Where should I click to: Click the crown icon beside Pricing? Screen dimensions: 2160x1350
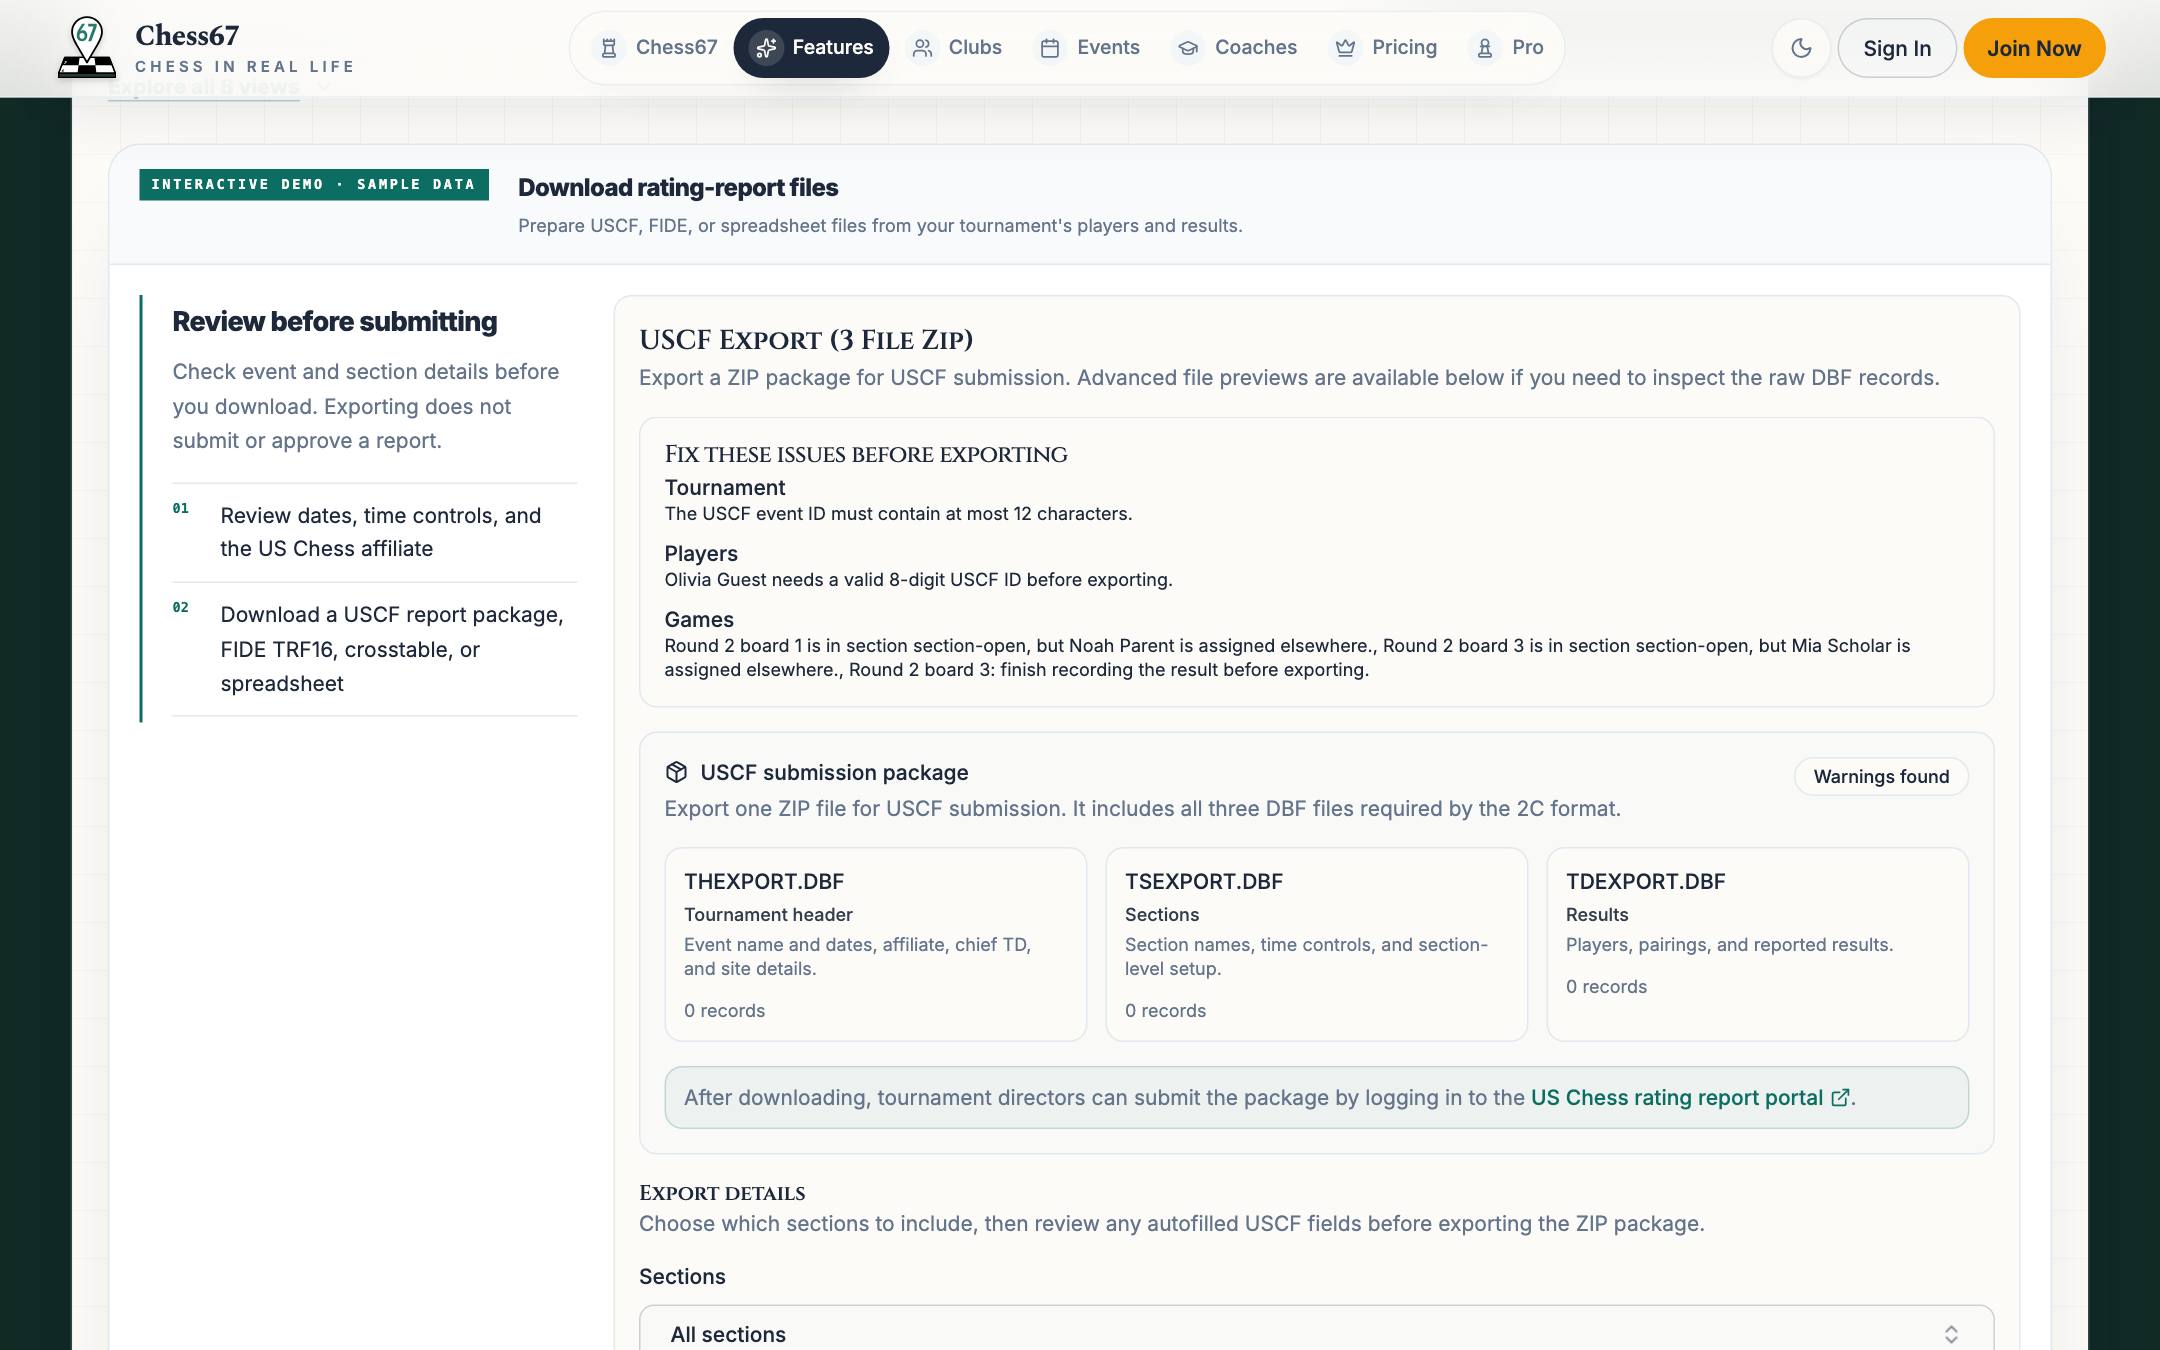(1346, 48)
